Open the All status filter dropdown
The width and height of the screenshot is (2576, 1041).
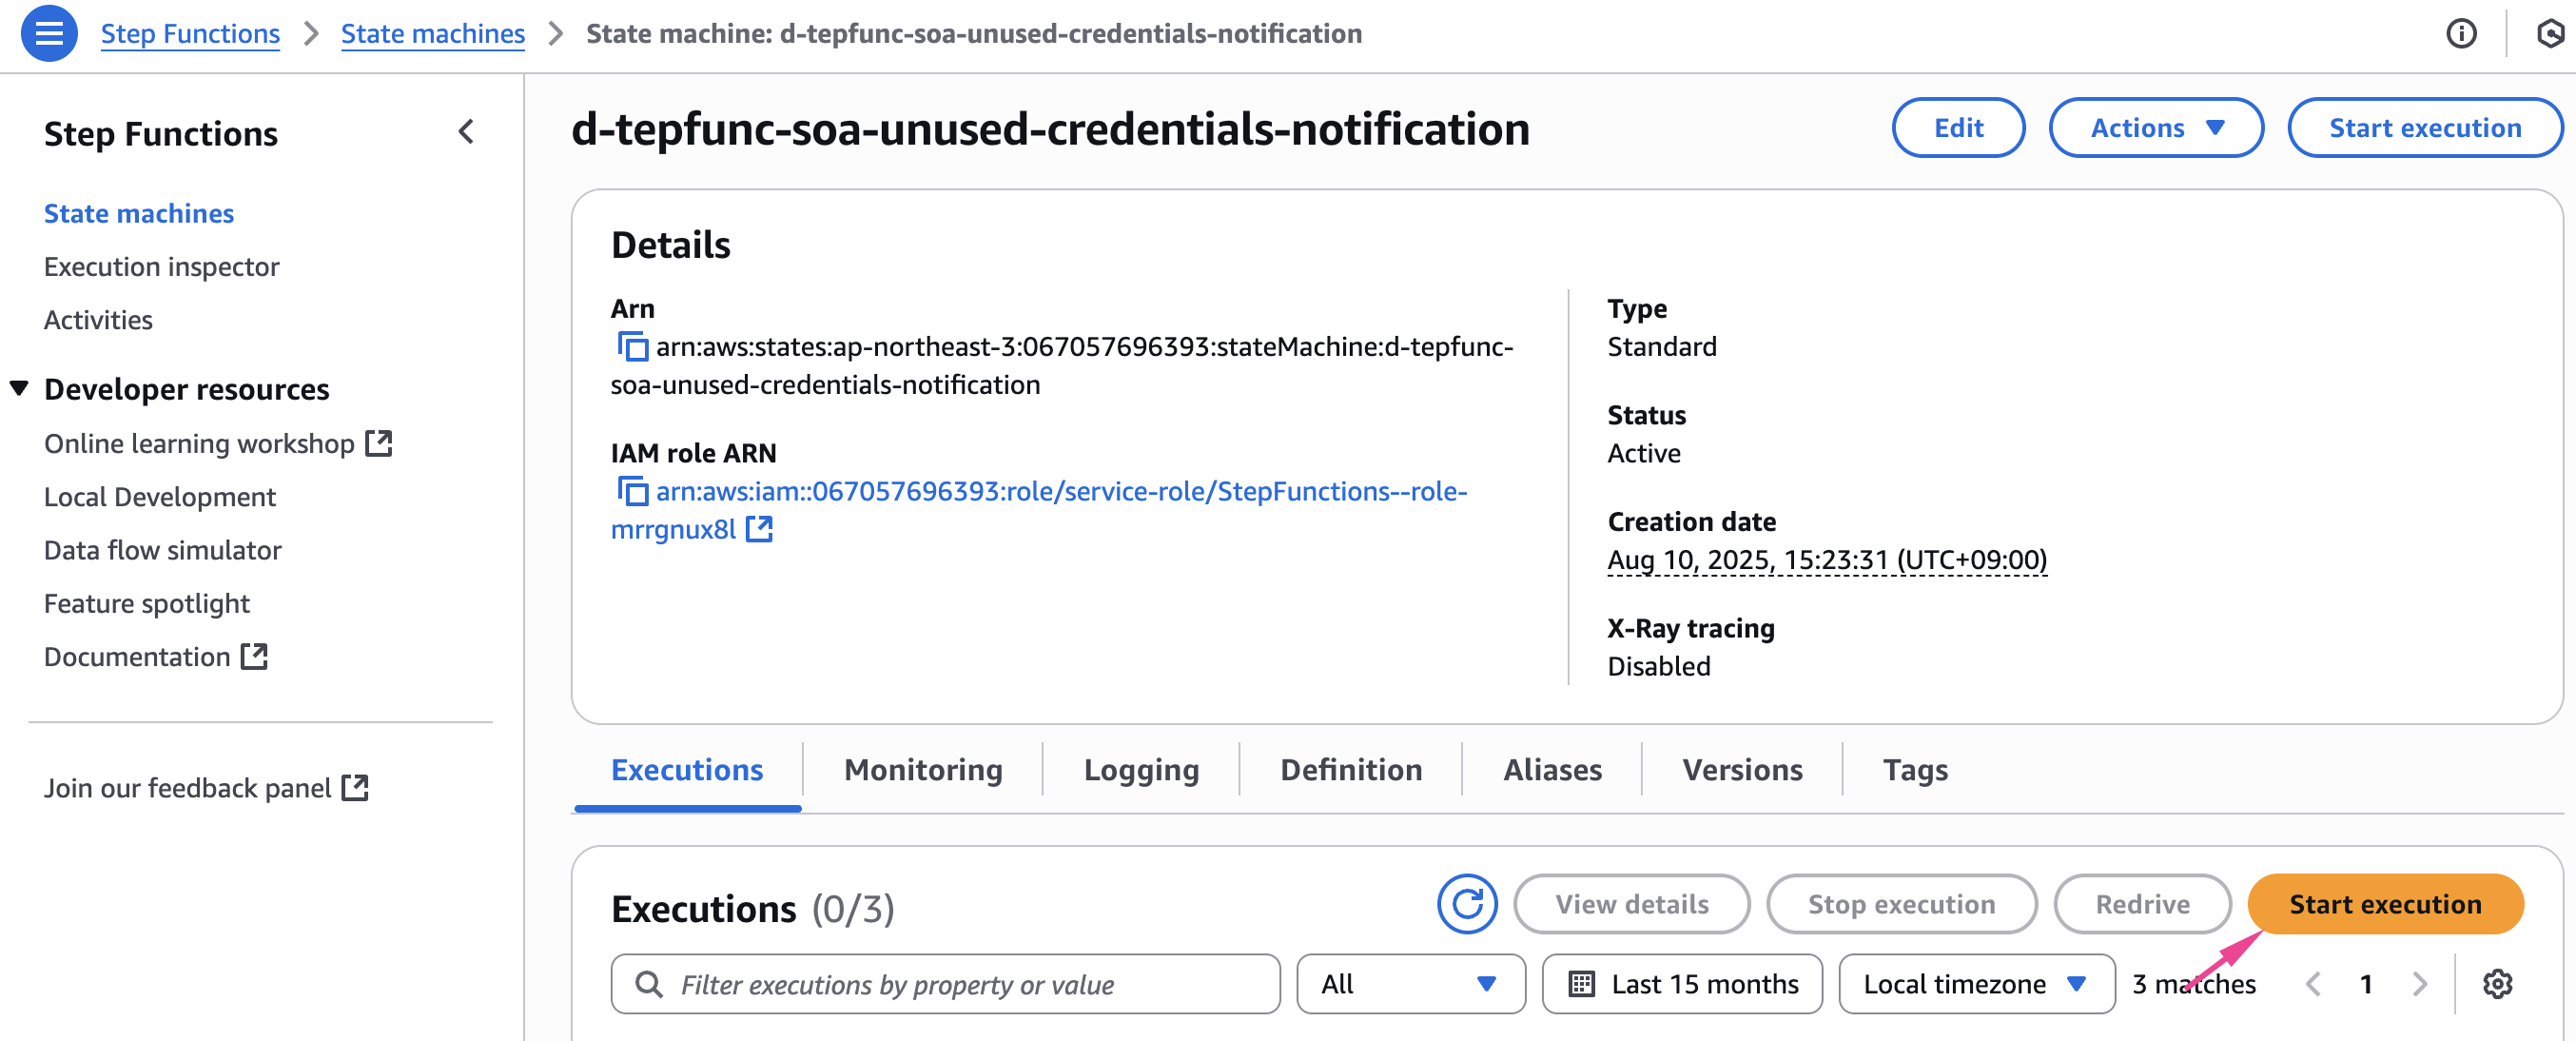(1410, 984)
